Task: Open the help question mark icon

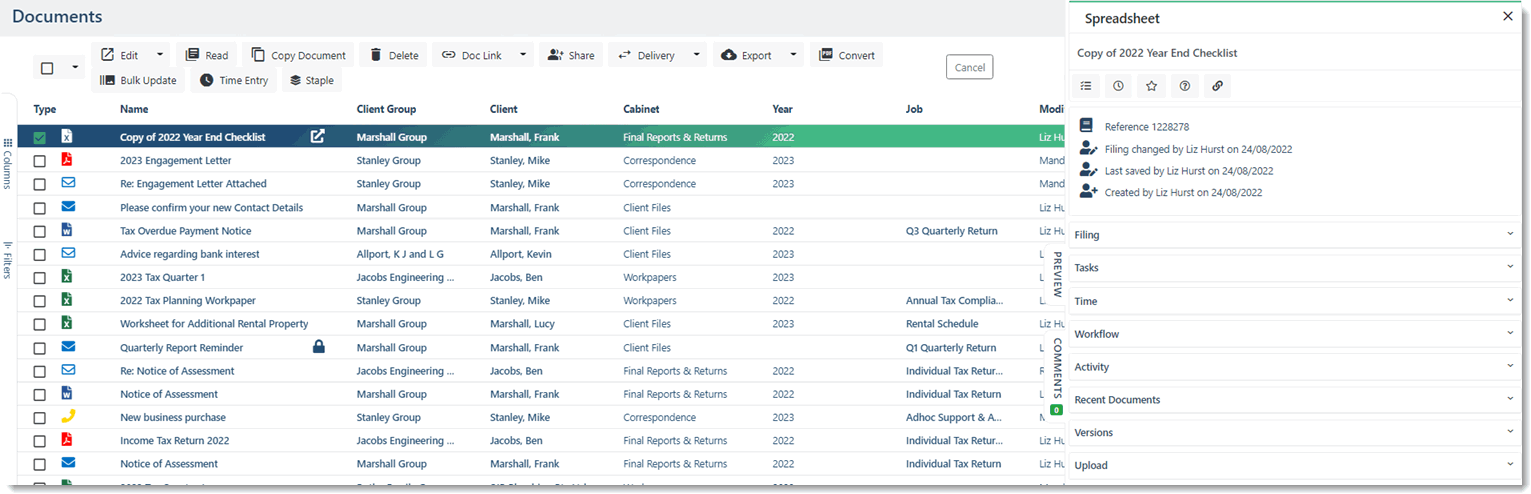Action: pyautogui.click(x=1184, y=86)
